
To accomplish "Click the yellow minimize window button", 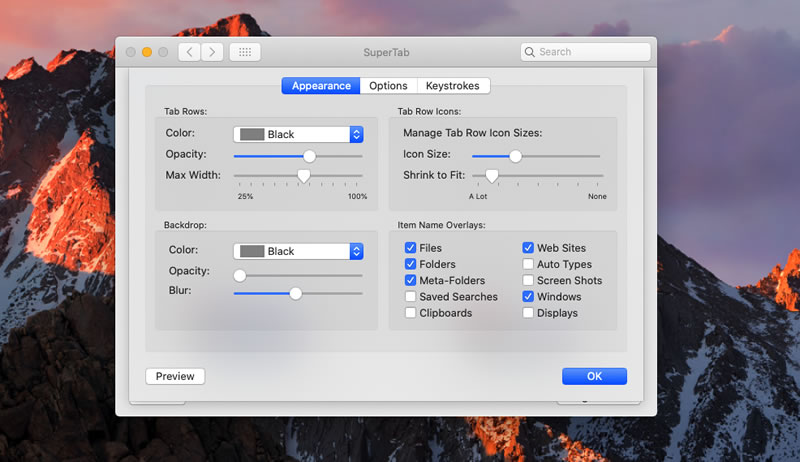I will point(147,52).
